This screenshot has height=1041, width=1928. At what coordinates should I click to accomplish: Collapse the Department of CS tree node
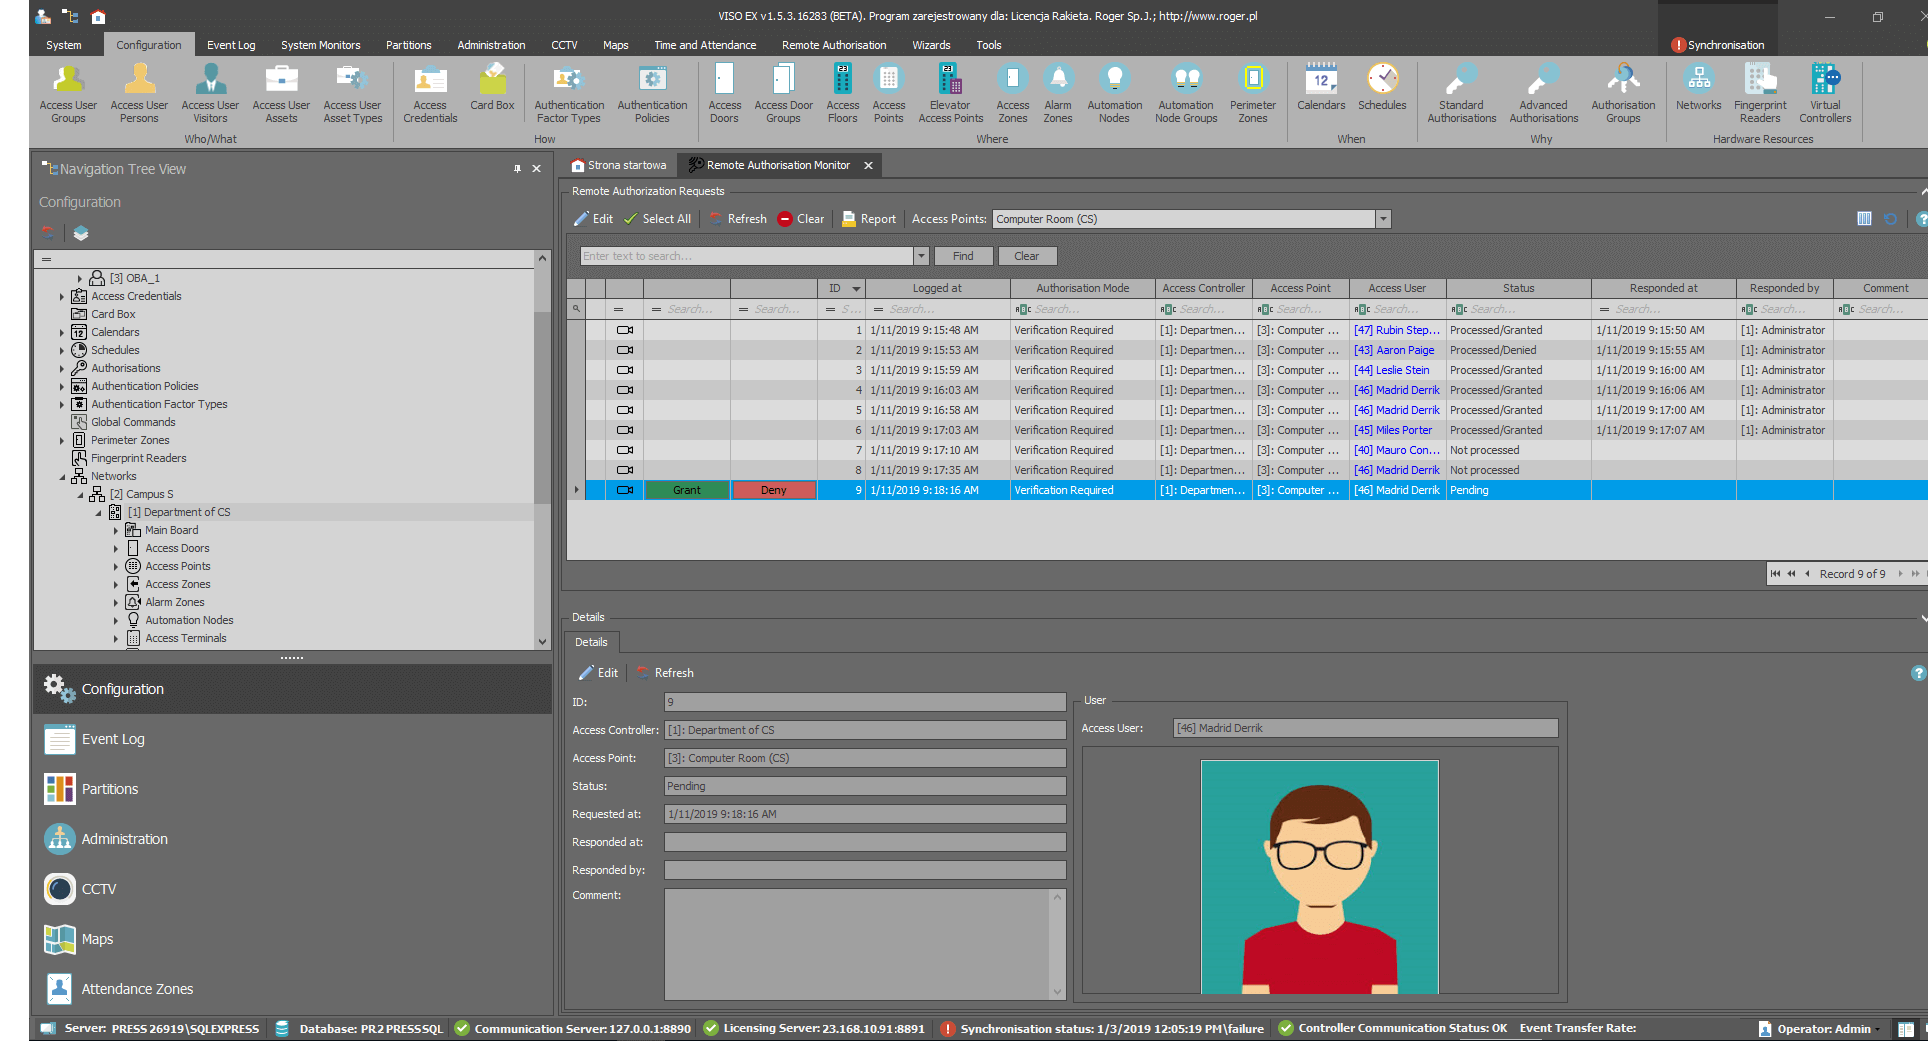click(98, 513)
